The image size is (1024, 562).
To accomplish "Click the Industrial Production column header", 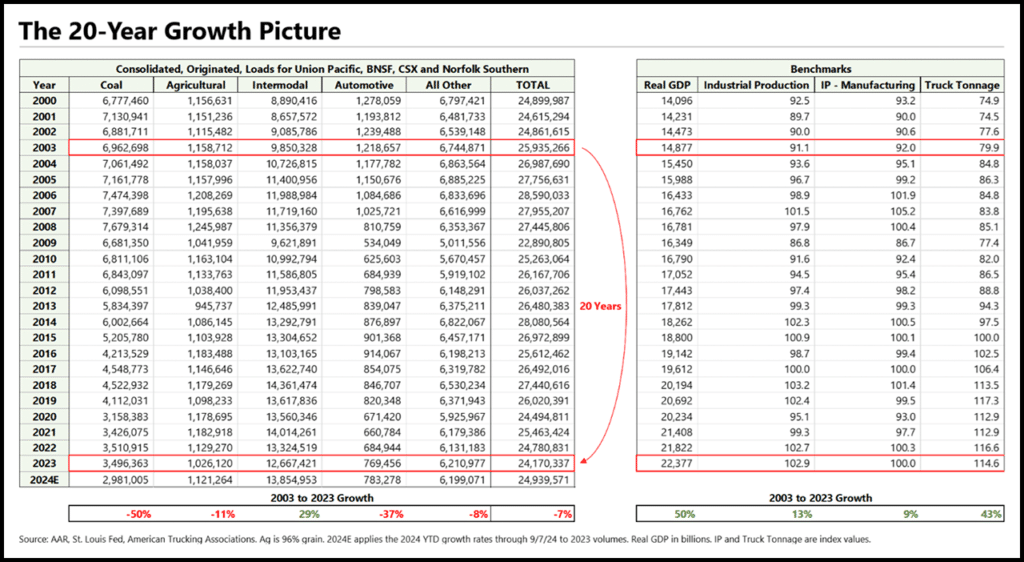I will click(x=757, y=85).
